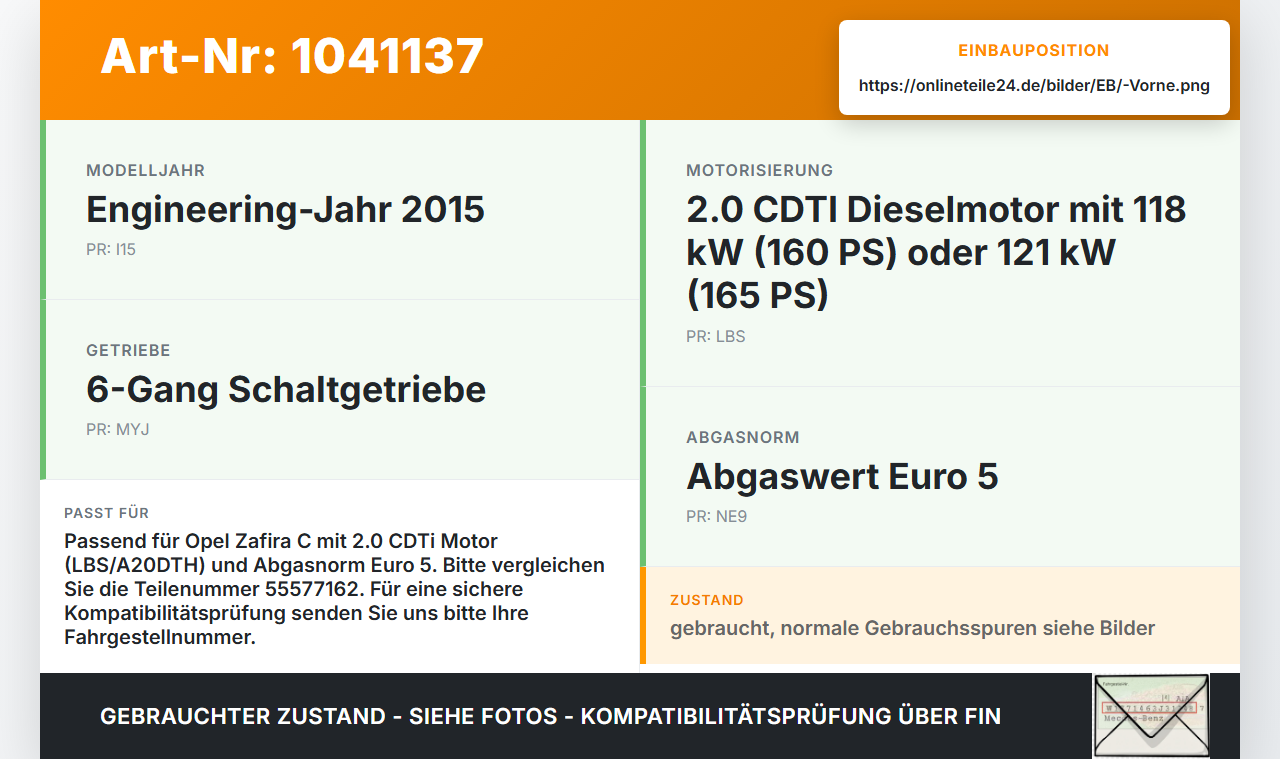Click the GEBRAUCHTER ZUSTAND footer banner text
Viewport: 1280px width, 760px height.
(550, 716)
